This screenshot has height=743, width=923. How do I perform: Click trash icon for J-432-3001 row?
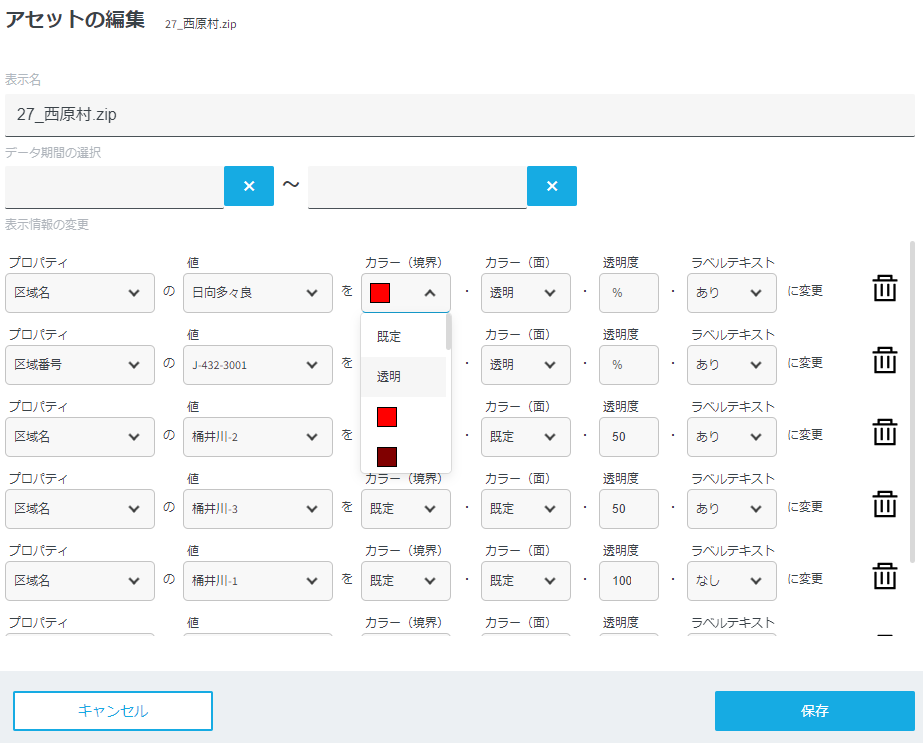[884, 362]
